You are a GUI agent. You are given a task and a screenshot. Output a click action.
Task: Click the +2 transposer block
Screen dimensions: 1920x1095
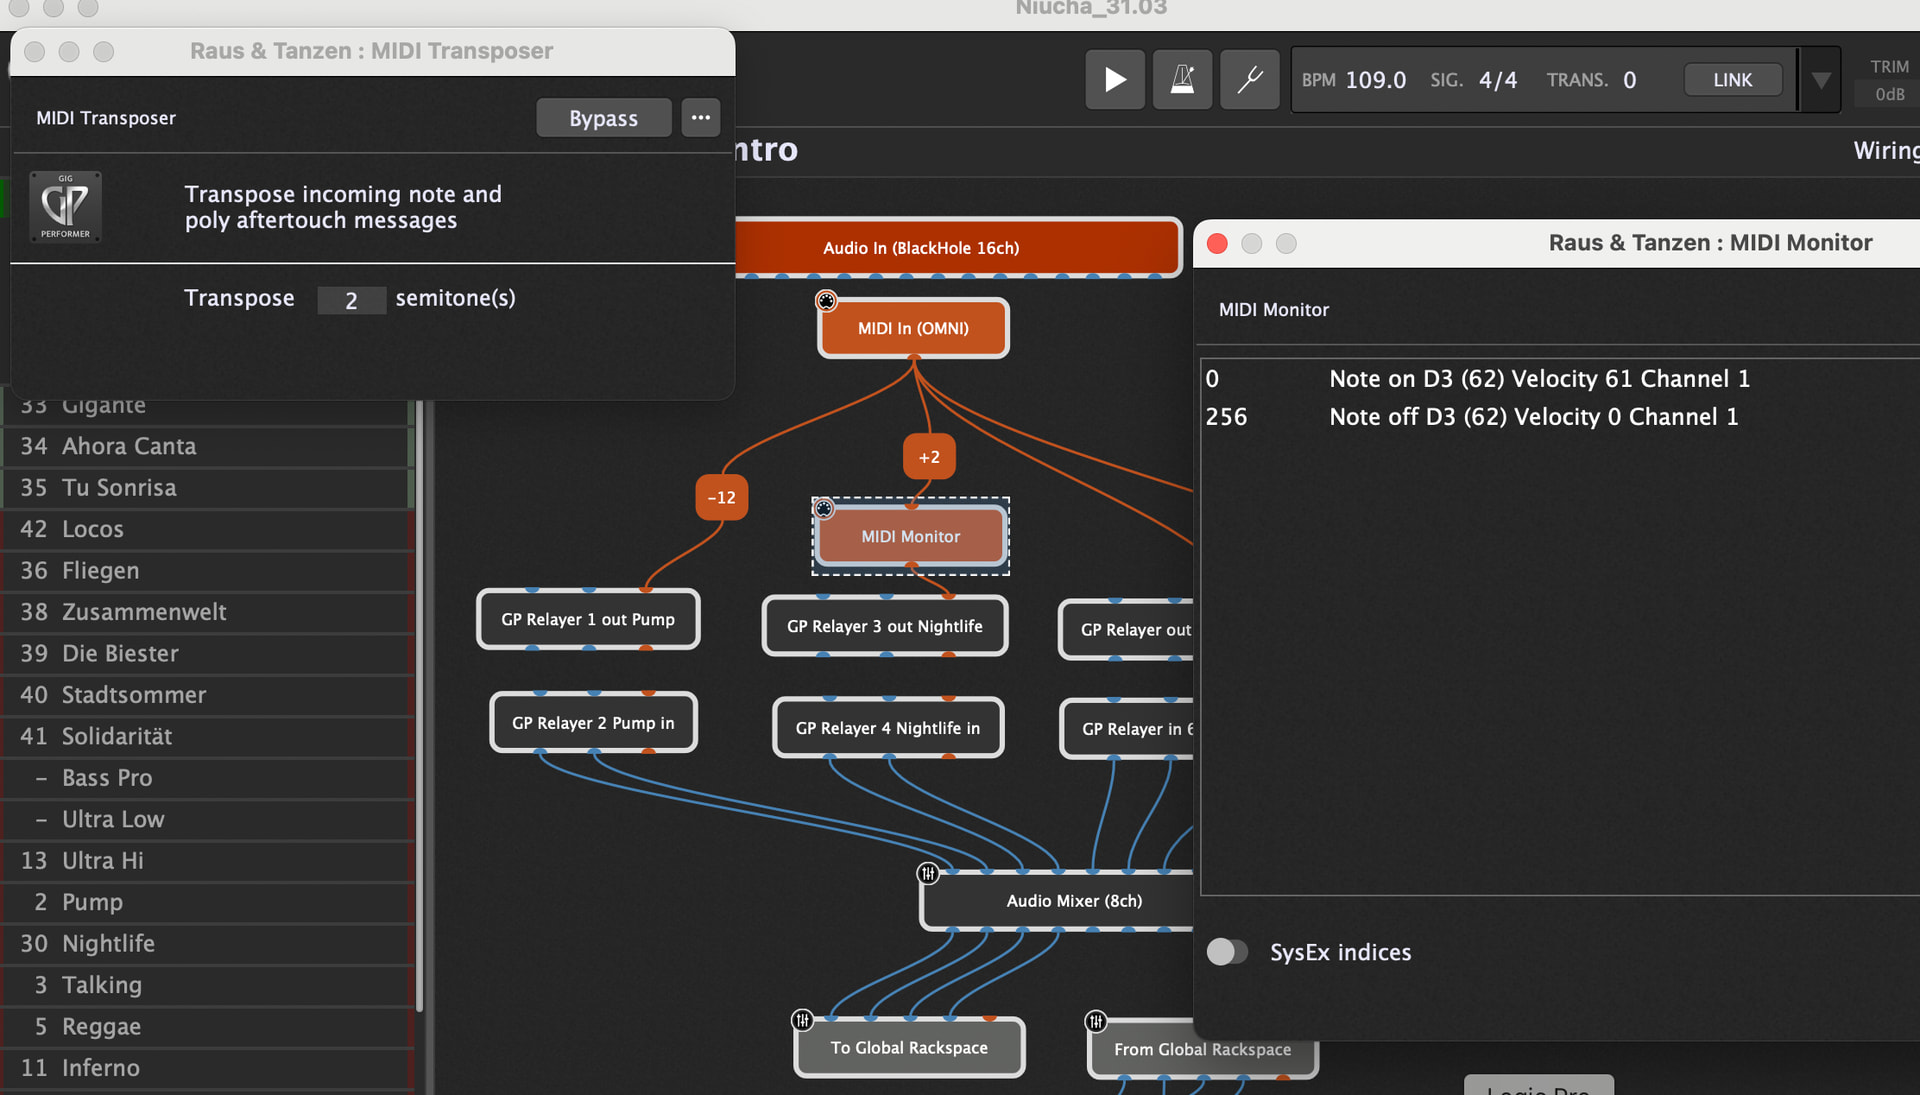929,457
